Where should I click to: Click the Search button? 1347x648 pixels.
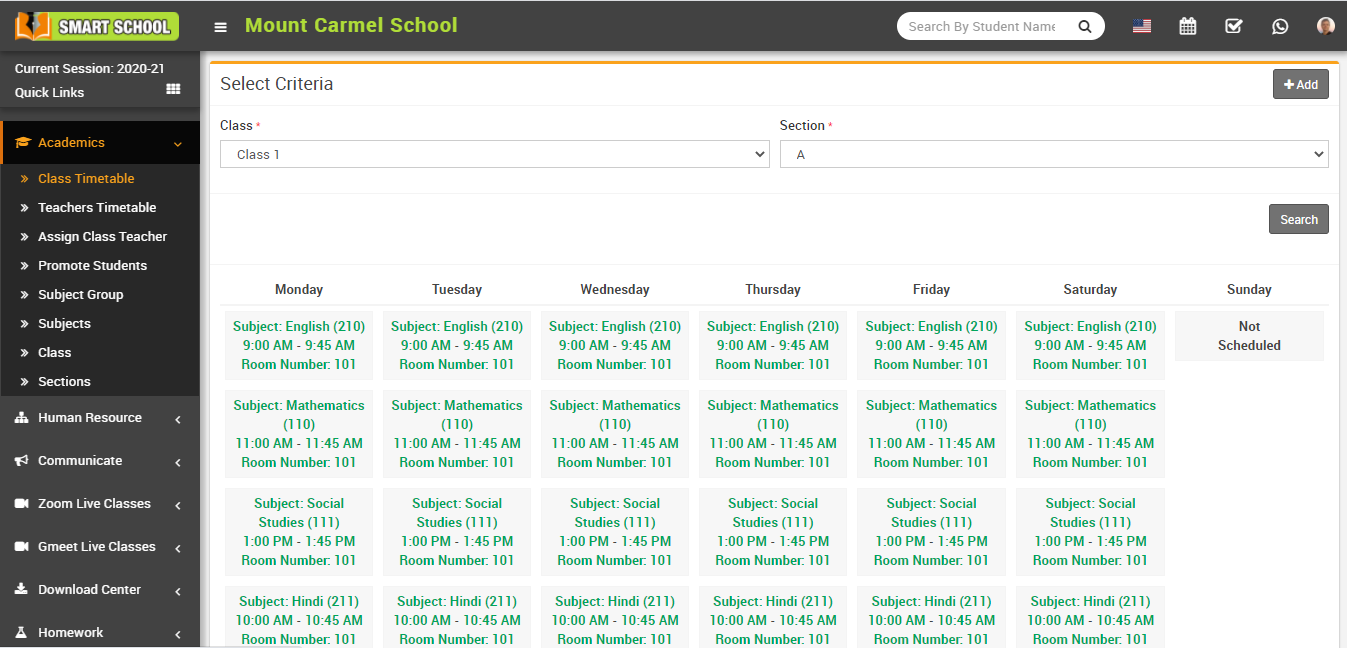1298,218
